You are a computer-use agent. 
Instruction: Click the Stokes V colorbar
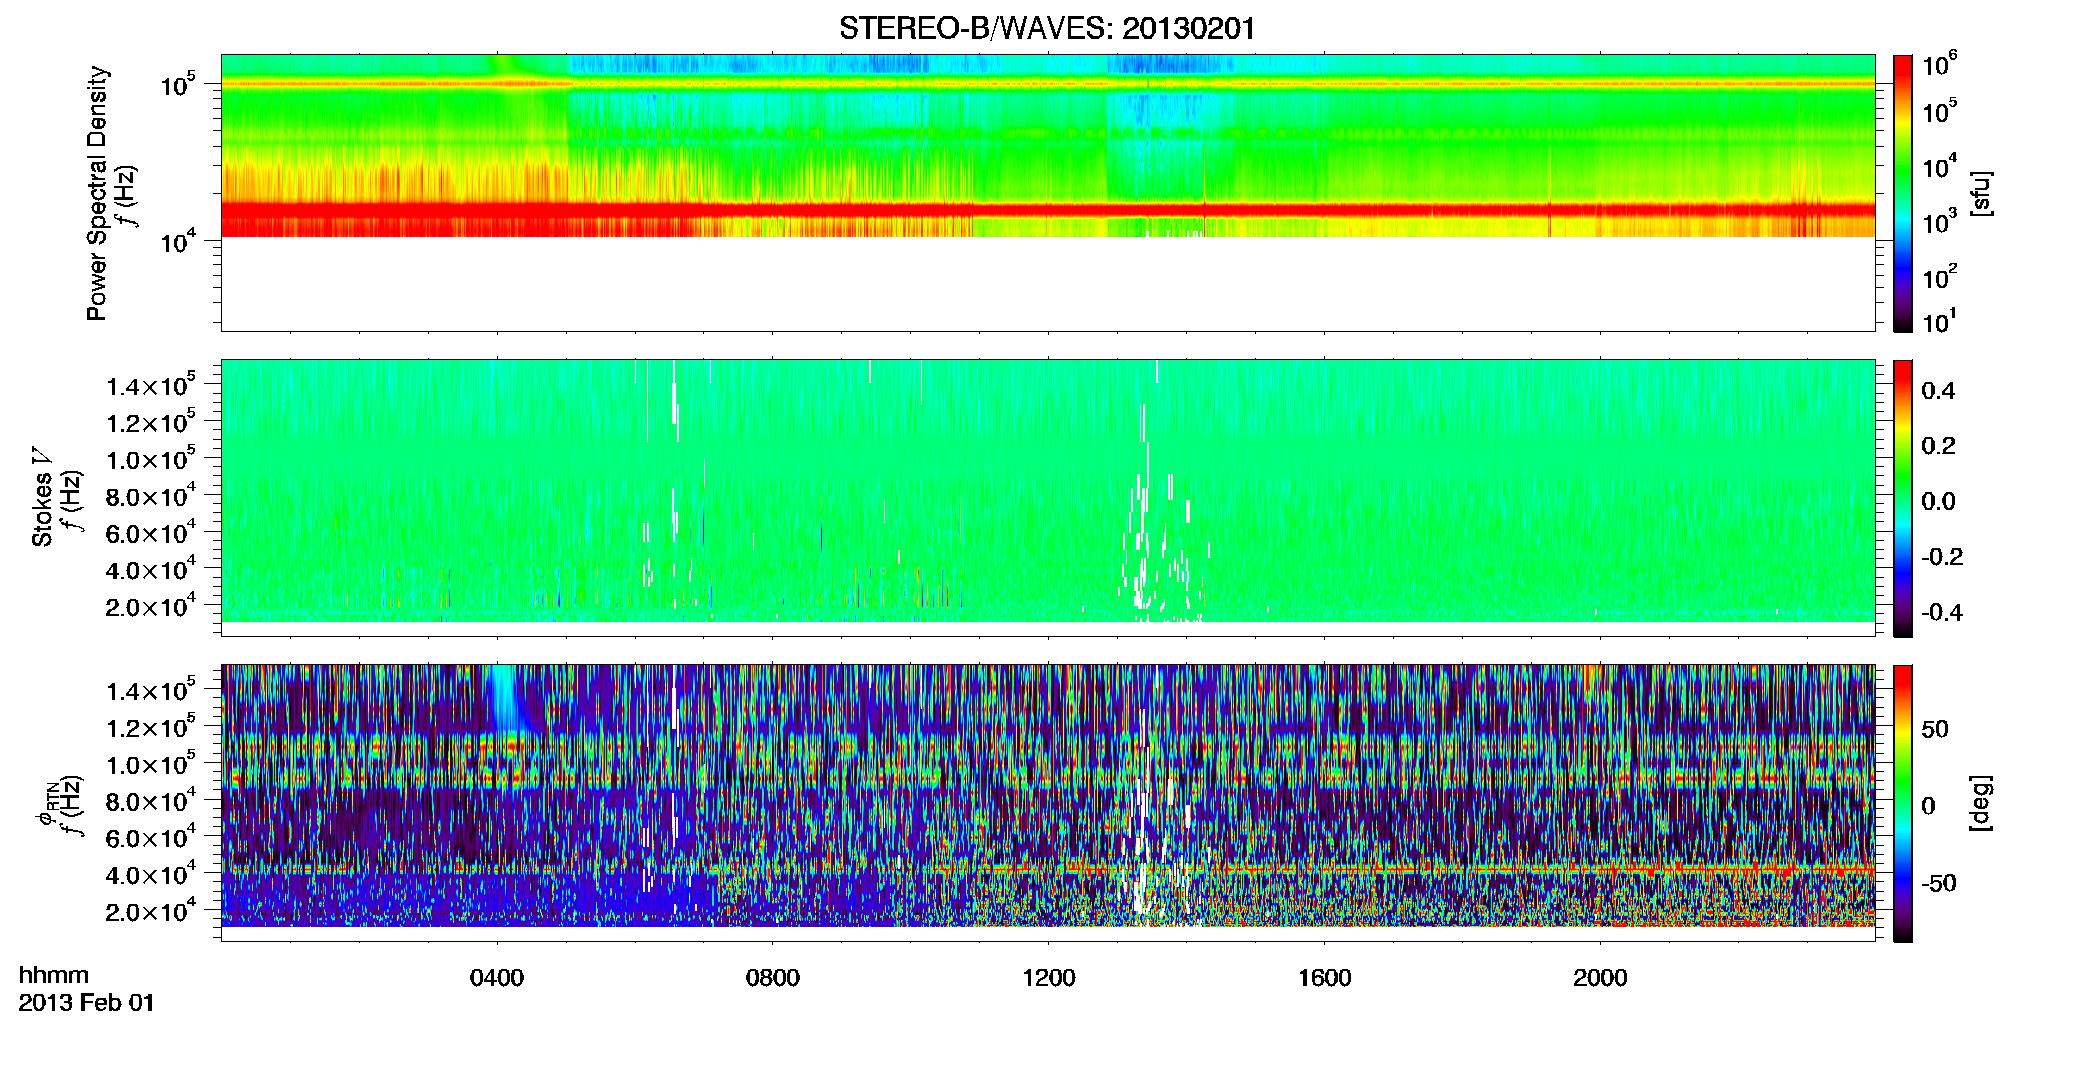pos(1903,498)
